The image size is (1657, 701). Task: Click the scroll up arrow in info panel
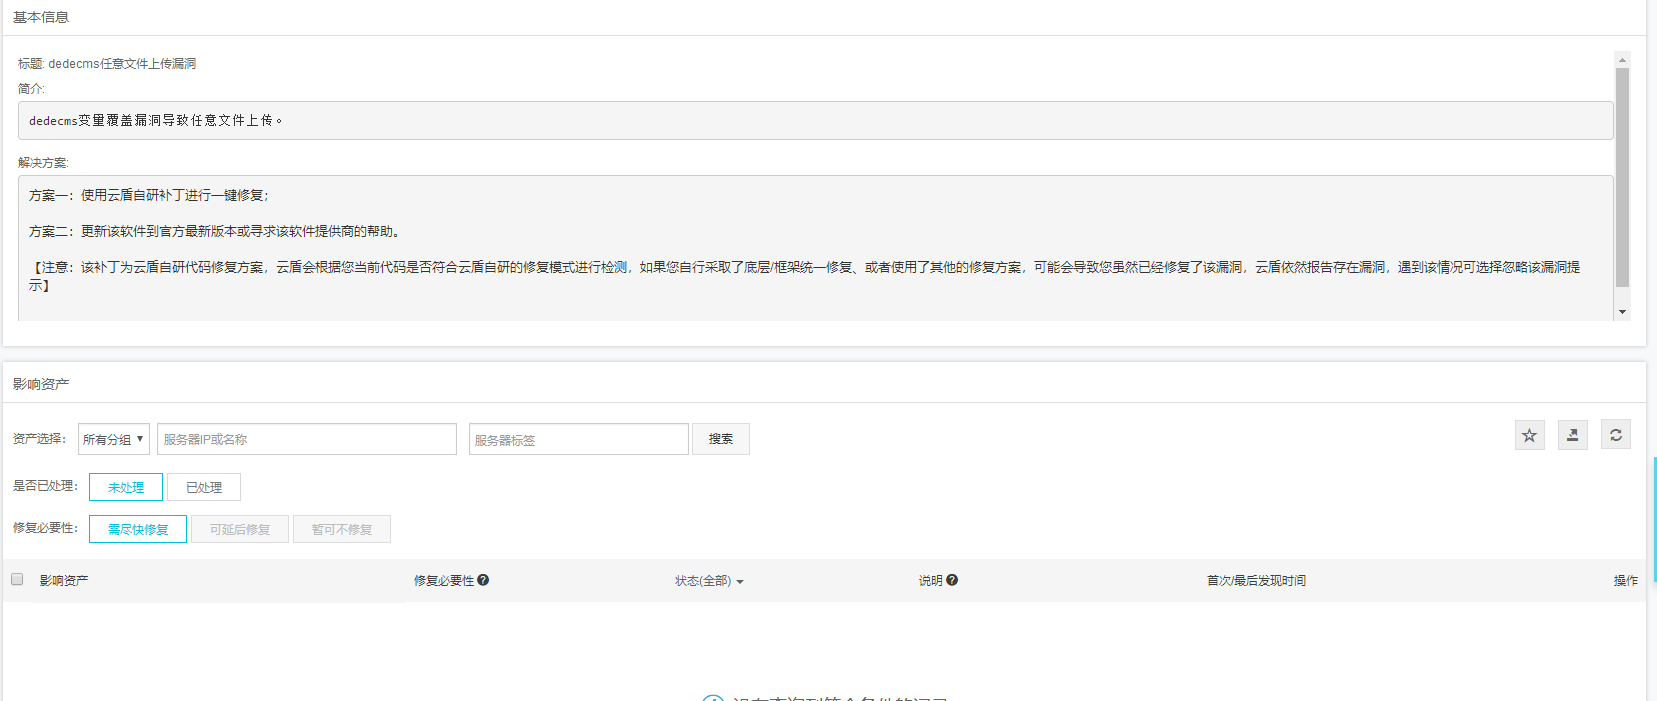(1622, 59)
